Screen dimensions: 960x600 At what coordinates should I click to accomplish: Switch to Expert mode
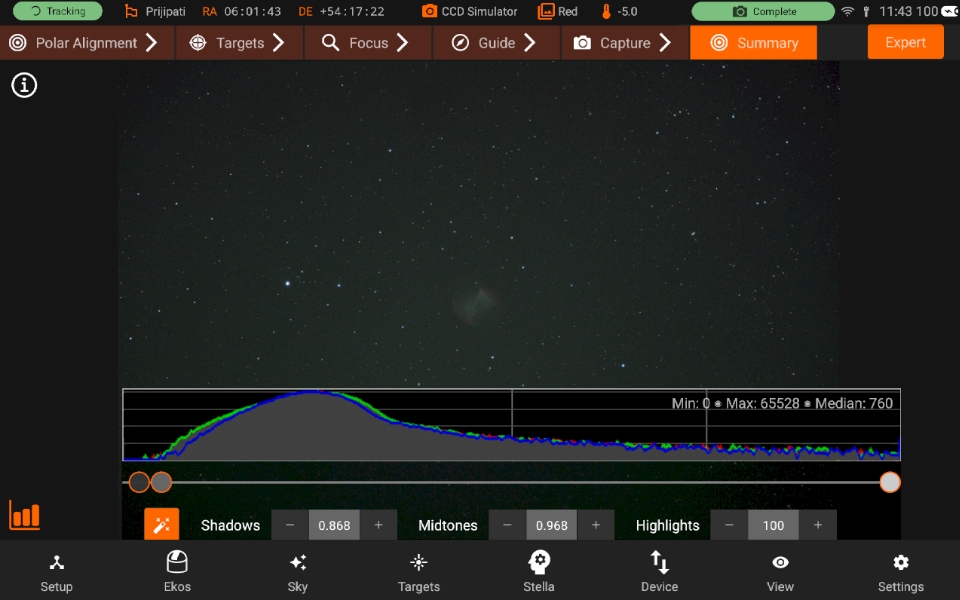click(x=906, y=42)
